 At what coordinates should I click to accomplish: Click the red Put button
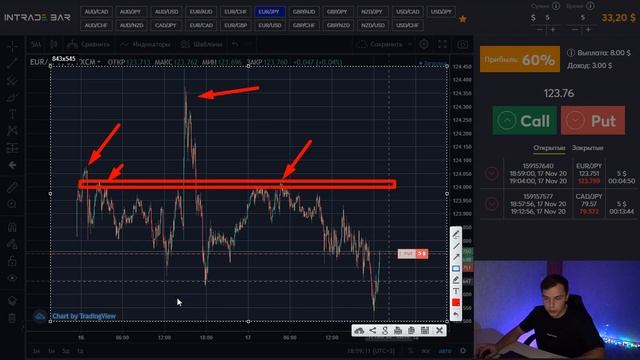tap(593, 121)
